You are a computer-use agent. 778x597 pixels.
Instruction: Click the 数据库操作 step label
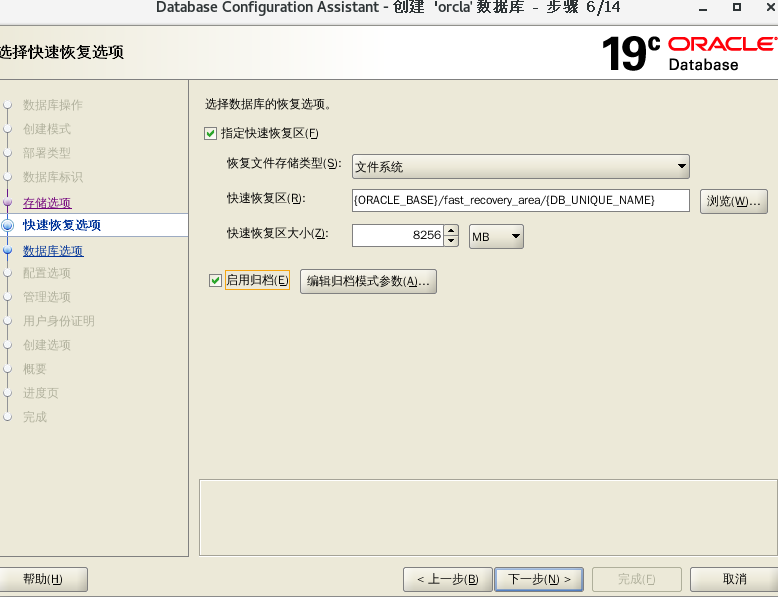53,105
